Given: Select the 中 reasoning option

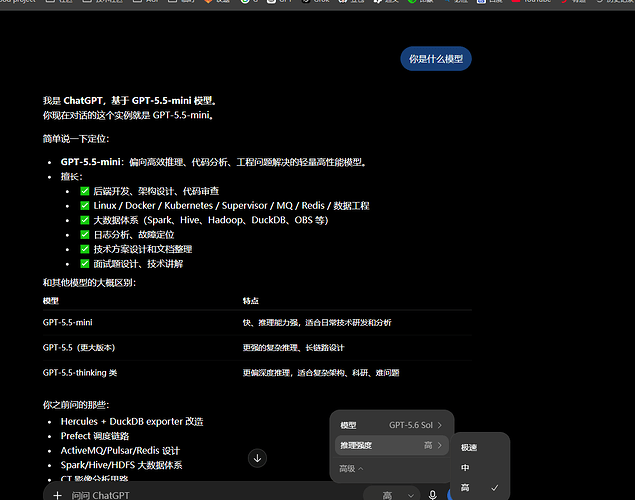Looking at the screenshot, I should pos(479,468).
